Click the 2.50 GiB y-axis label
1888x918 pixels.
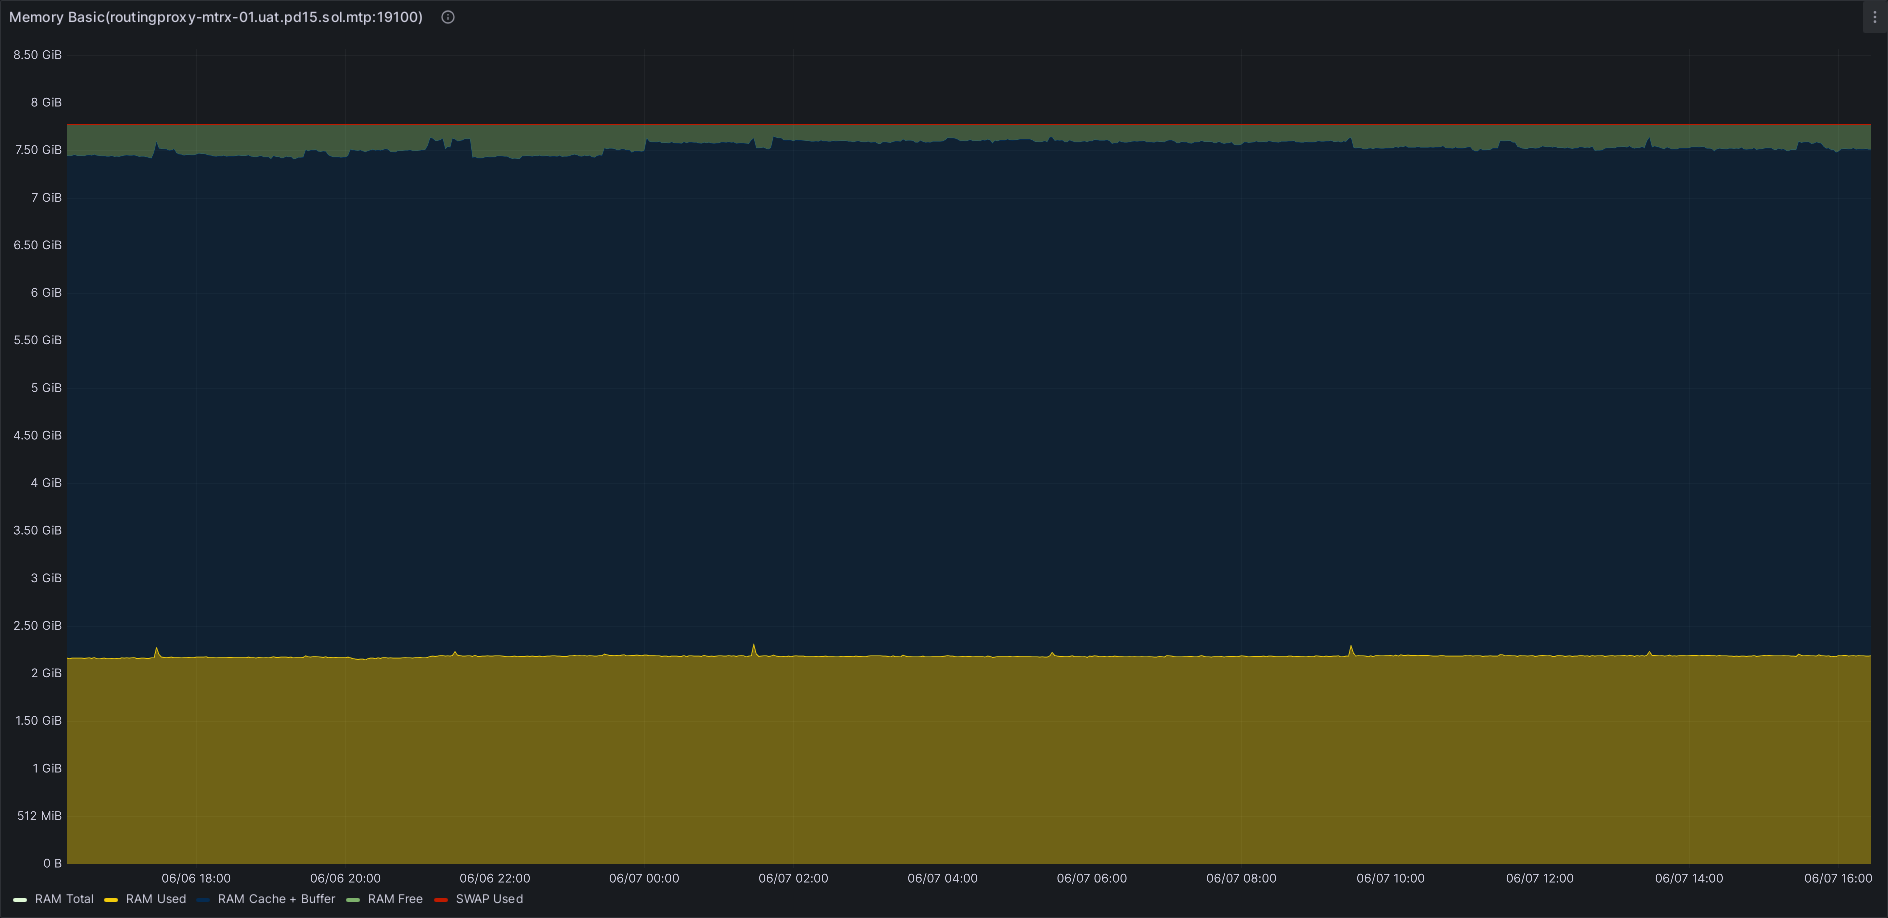[x=38, y=625]
